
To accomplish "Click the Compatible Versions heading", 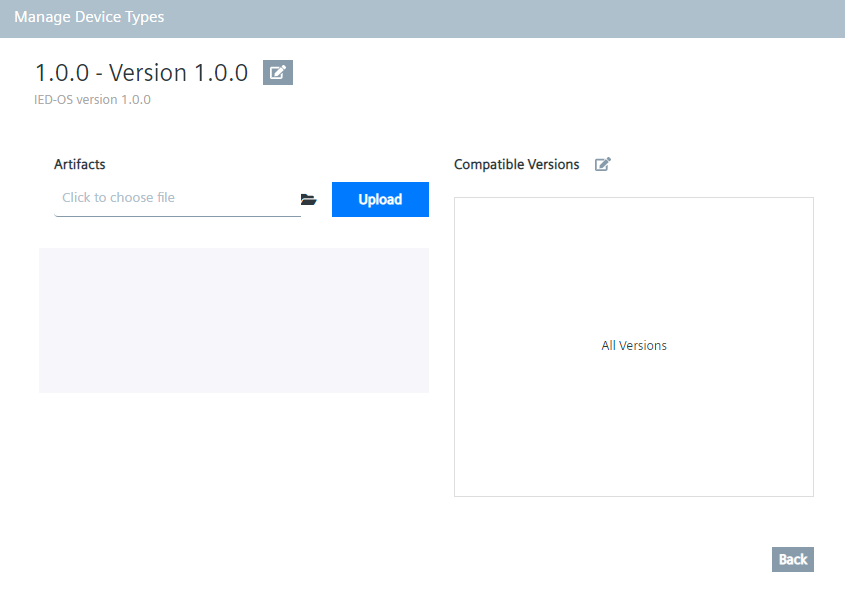I will click(516, 164).
